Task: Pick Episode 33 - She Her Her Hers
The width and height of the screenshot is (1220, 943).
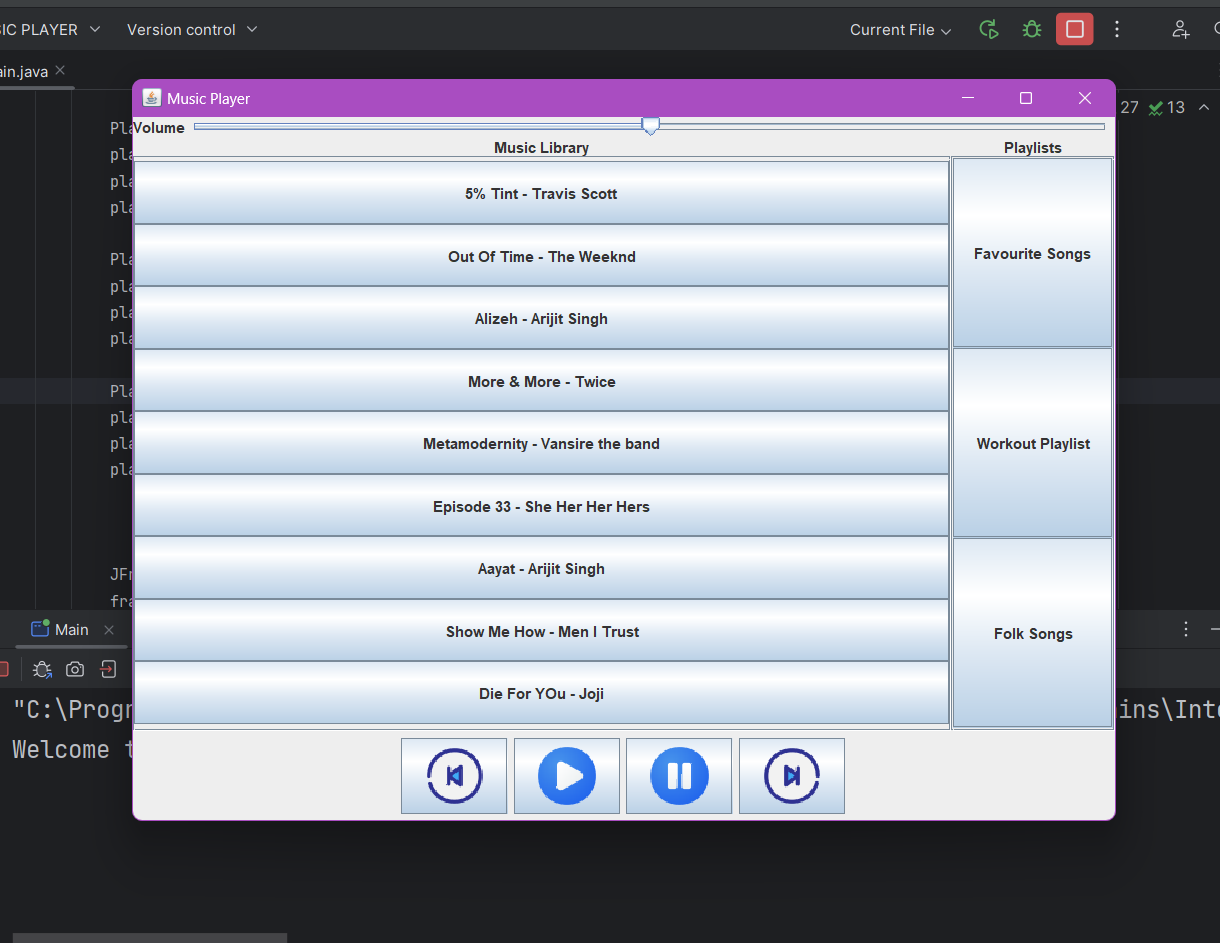Action: pyautogui.click(x=541, y=506)
